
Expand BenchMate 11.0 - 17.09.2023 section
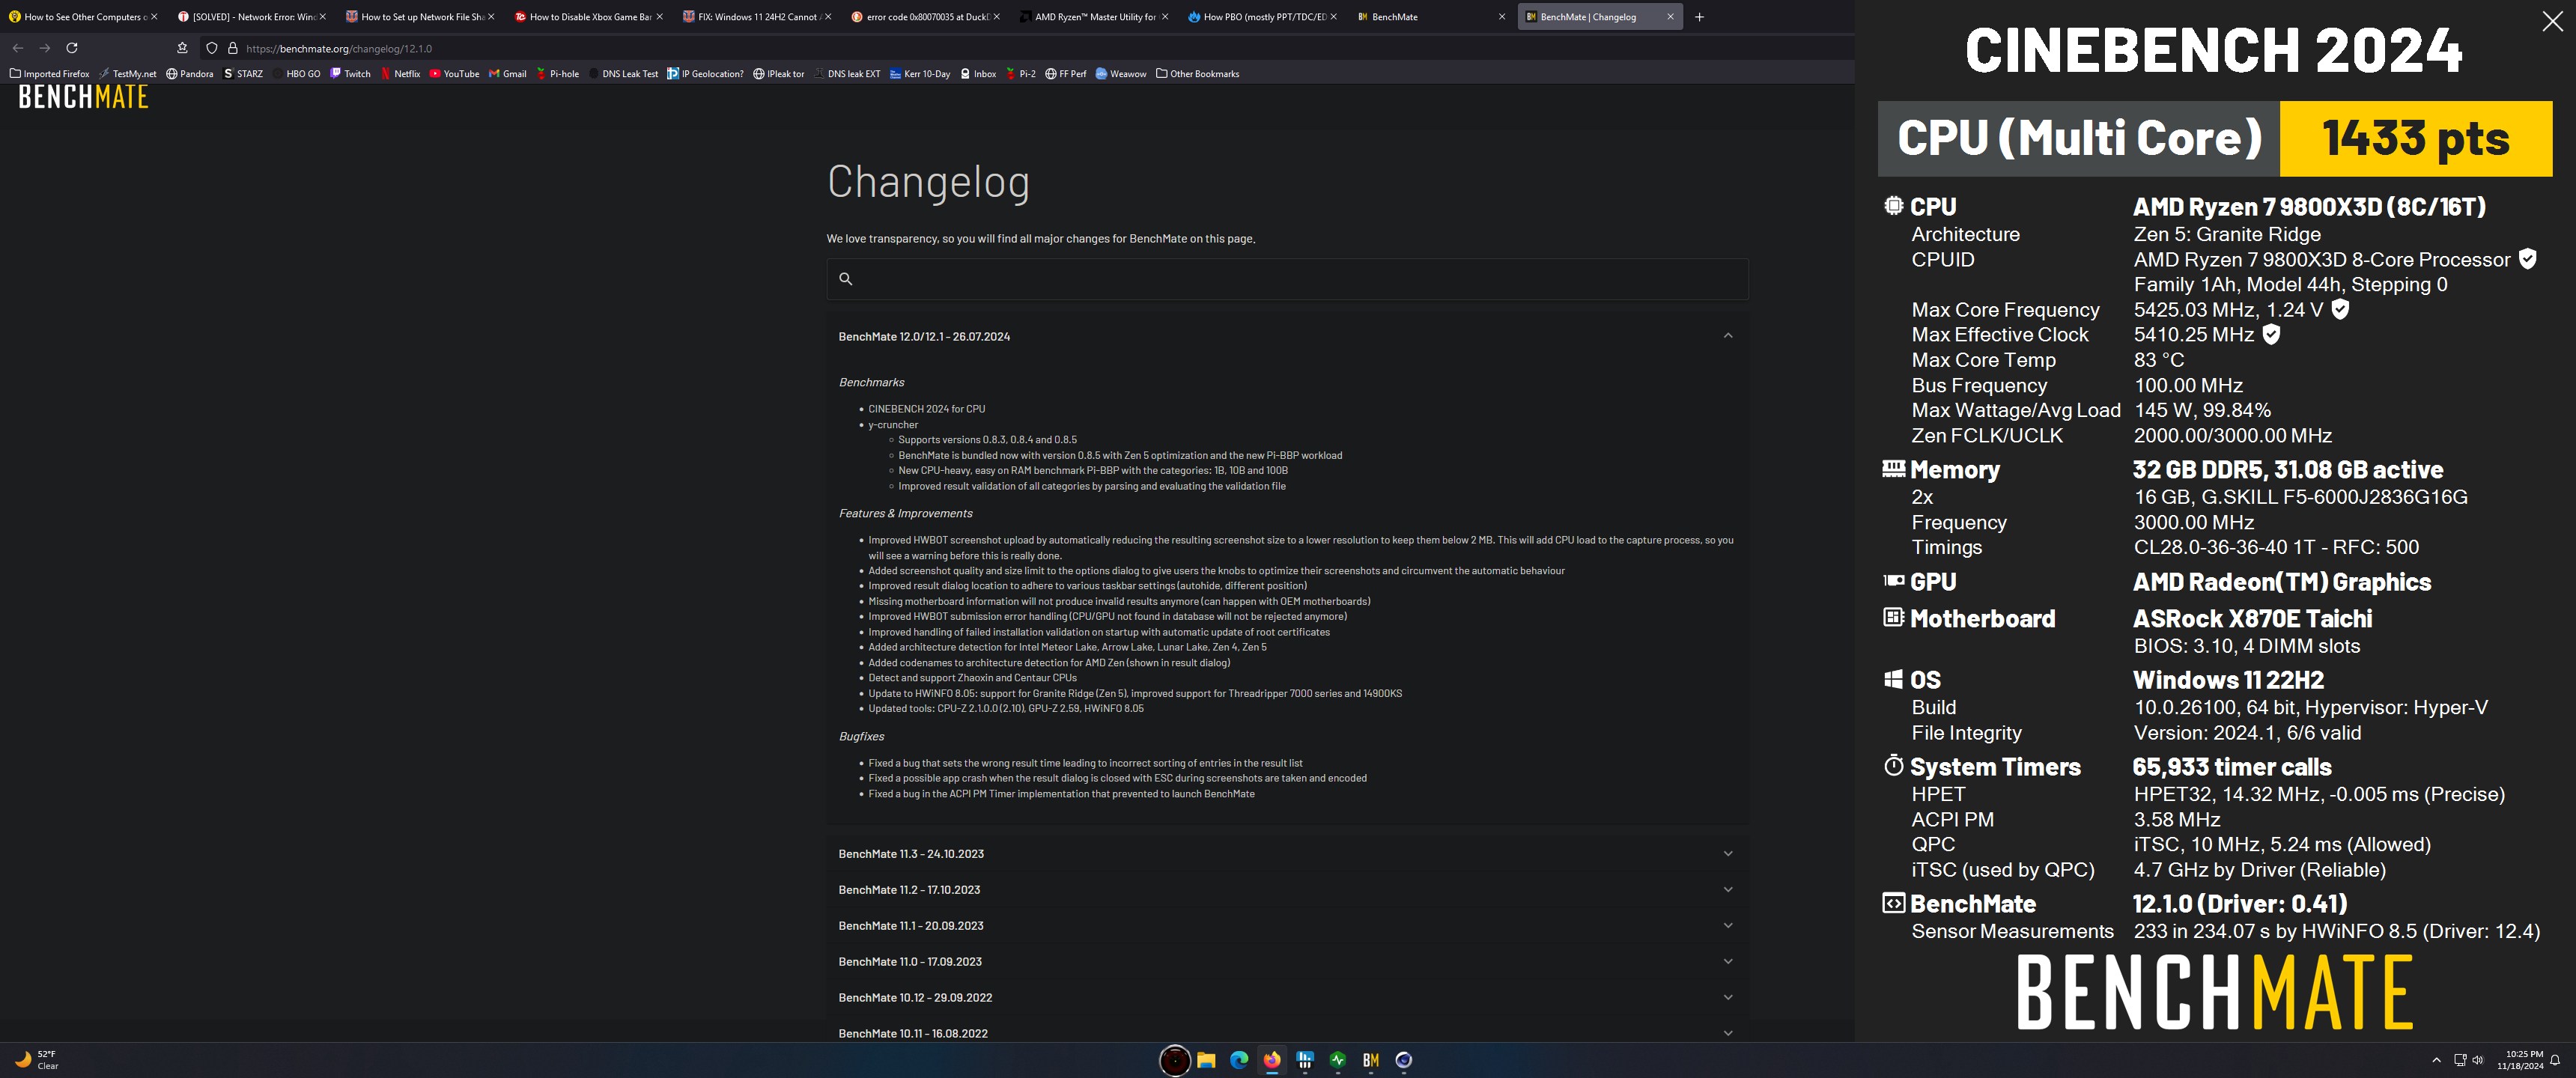pos(1287,962)
